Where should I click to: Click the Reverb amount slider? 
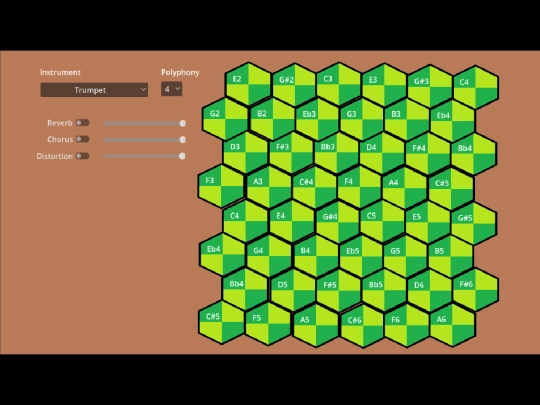click(x=145, y=123)
